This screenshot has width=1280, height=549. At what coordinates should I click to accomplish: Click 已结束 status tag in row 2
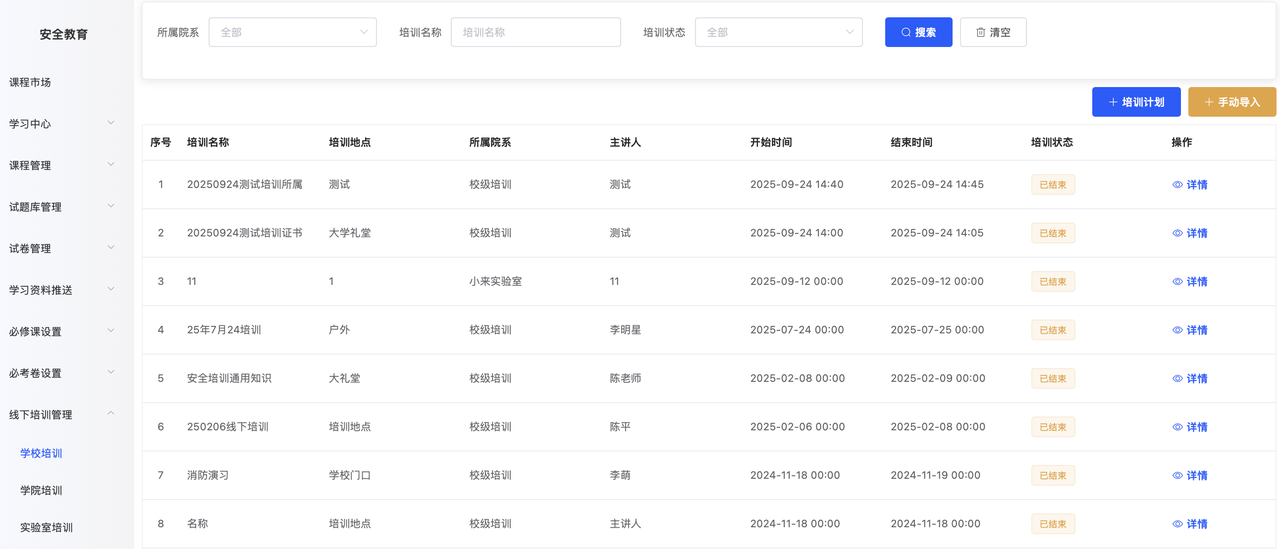coord(1053,233)
